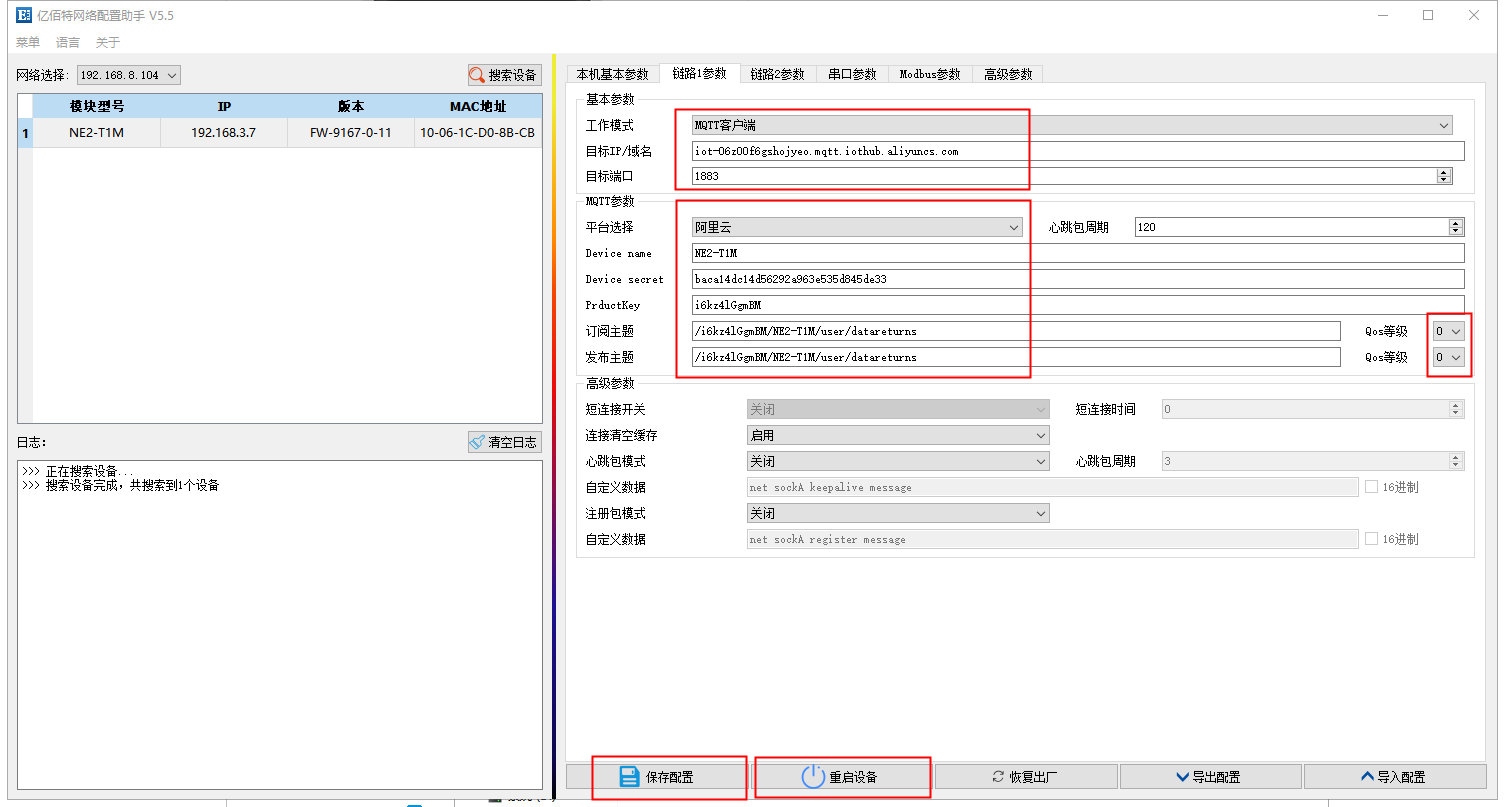This screenshot has width=1505, height=807.
Task: Click the Device secret input field
Action: coord(1077,279)
